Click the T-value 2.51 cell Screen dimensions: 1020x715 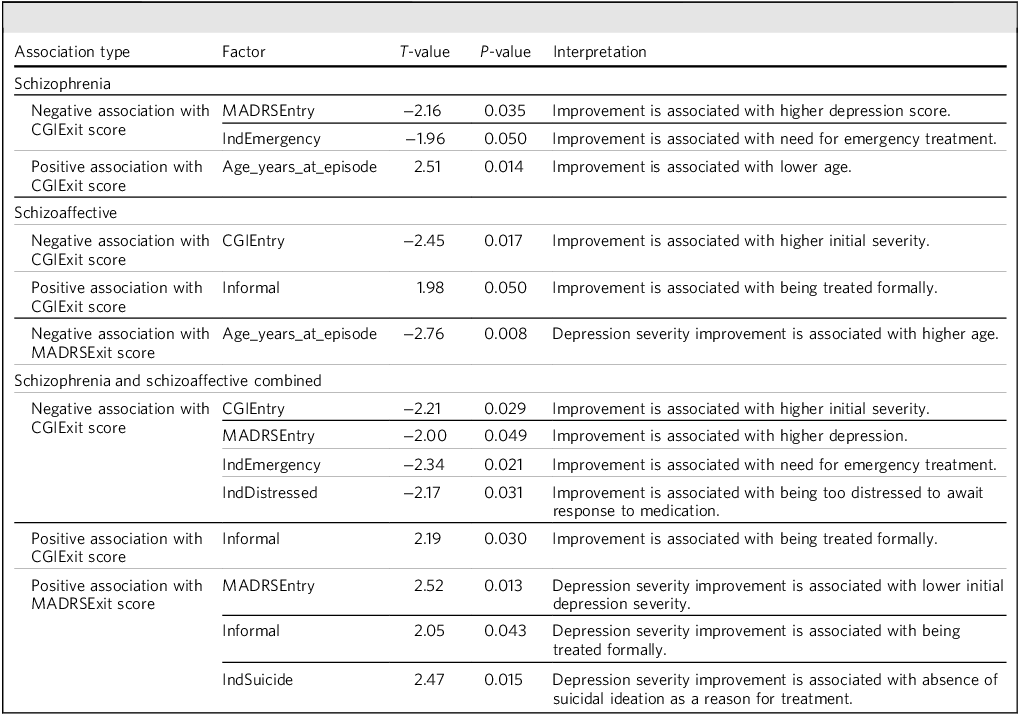(x=427, y=167)
